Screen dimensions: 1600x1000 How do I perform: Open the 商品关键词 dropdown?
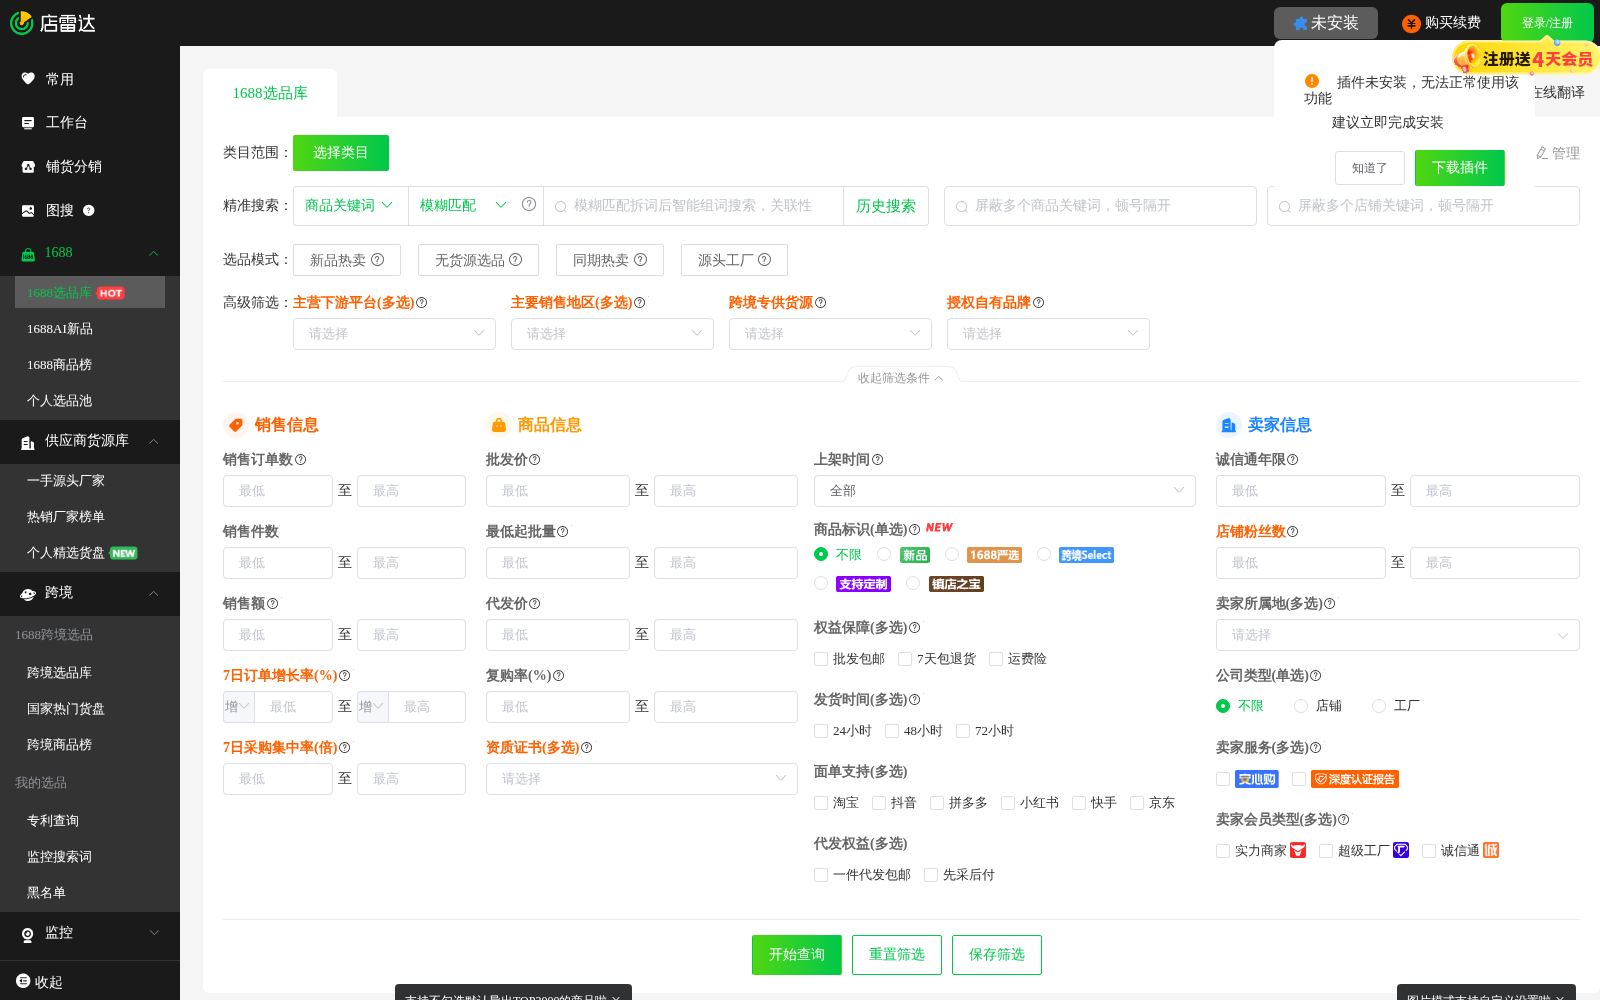click(350, 206)
